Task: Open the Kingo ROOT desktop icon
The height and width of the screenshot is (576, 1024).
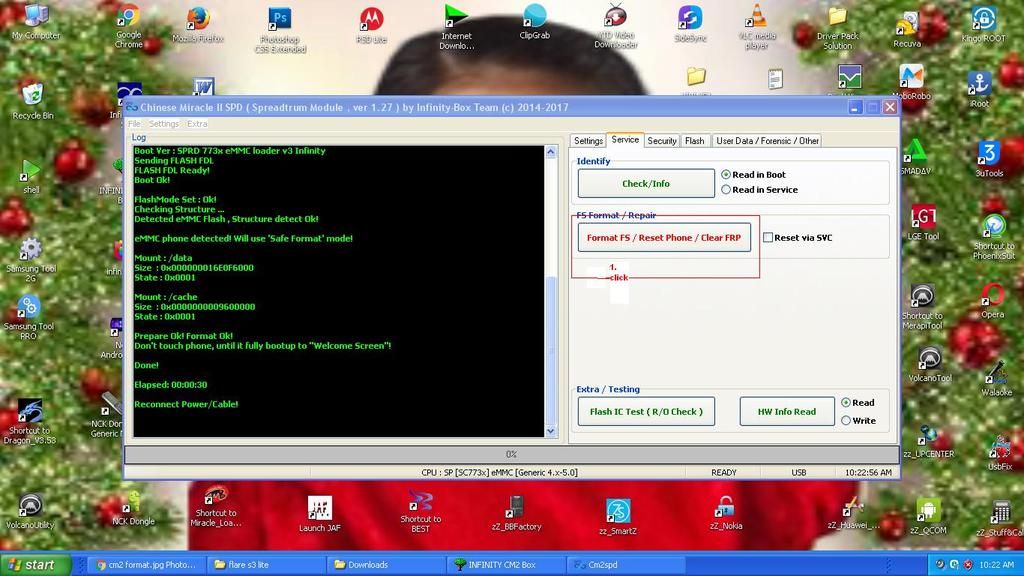Action: pos(983,19)
